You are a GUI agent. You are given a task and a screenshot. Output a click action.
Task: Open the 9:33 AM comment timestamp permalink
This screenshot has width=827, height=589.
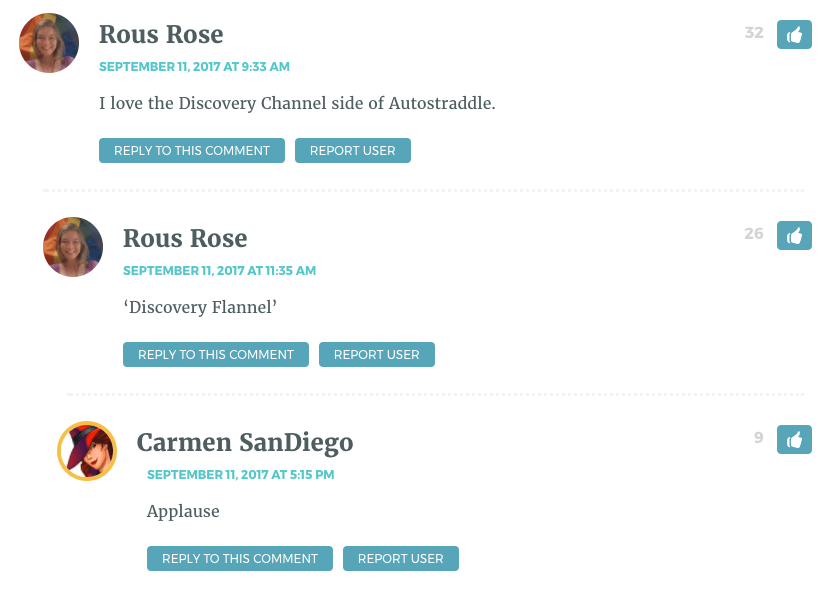194,67
